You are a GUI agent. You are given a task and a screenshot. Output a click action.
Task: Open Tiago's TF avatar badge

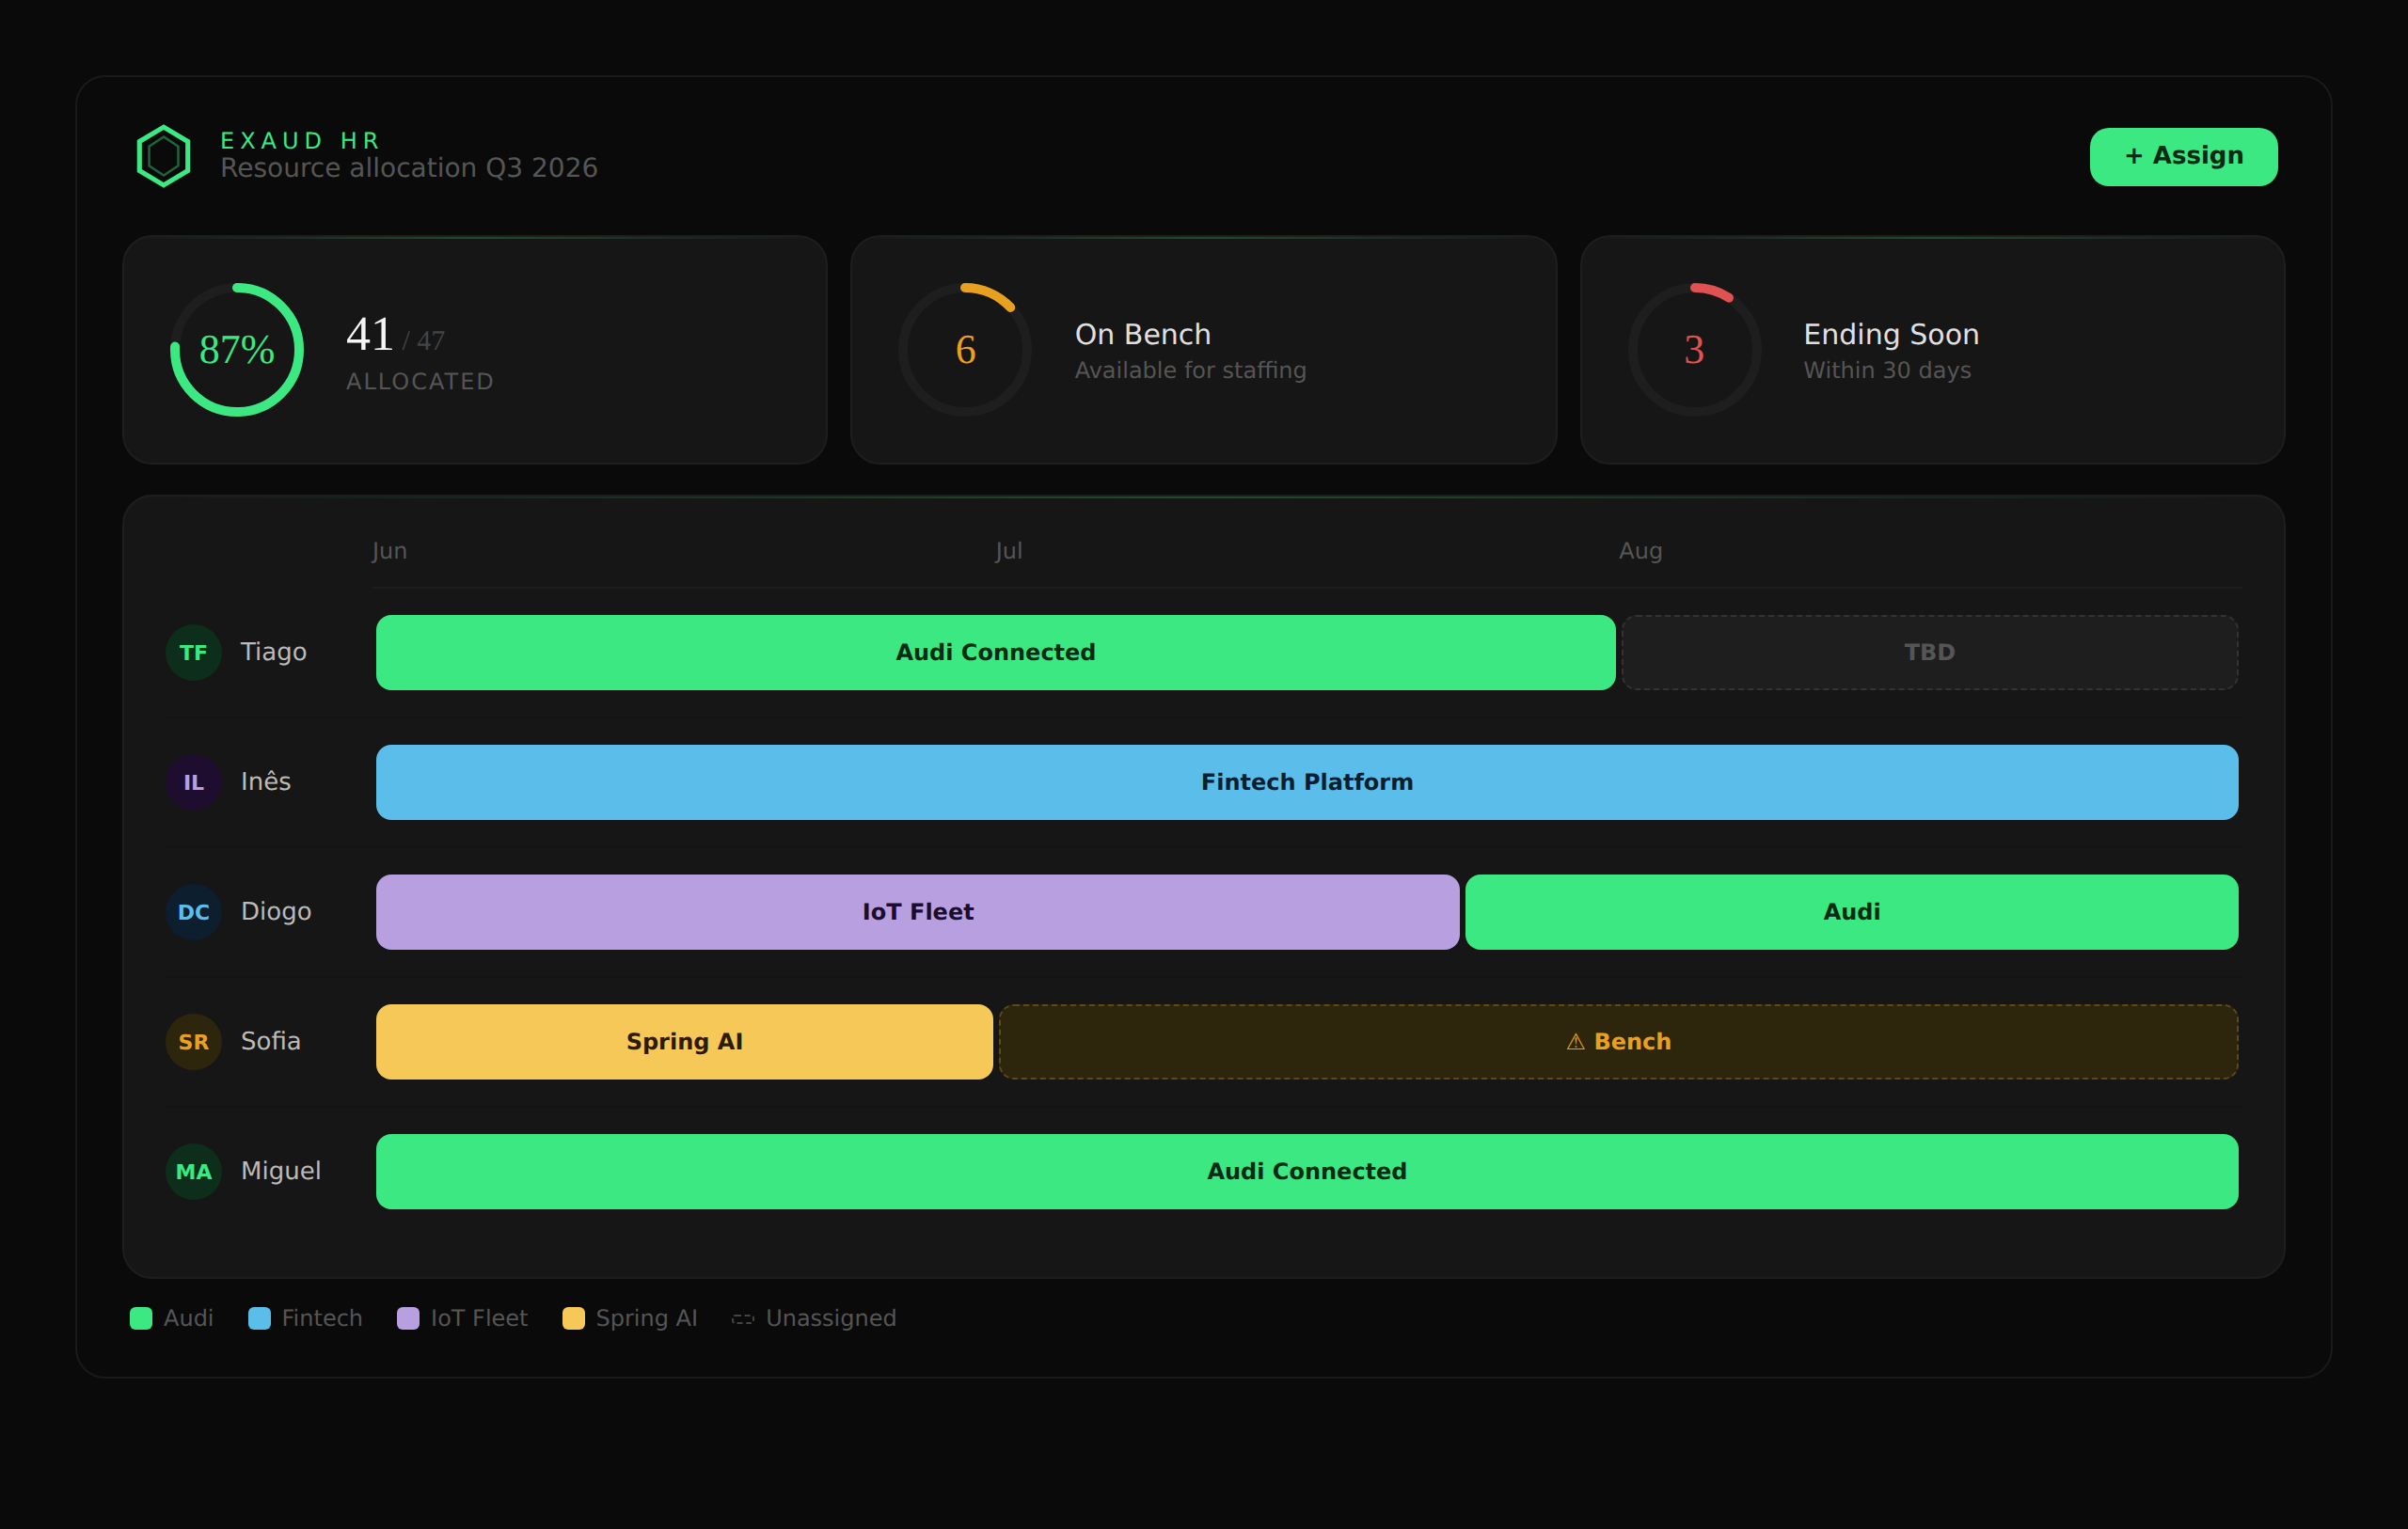[x=193, y=652]
